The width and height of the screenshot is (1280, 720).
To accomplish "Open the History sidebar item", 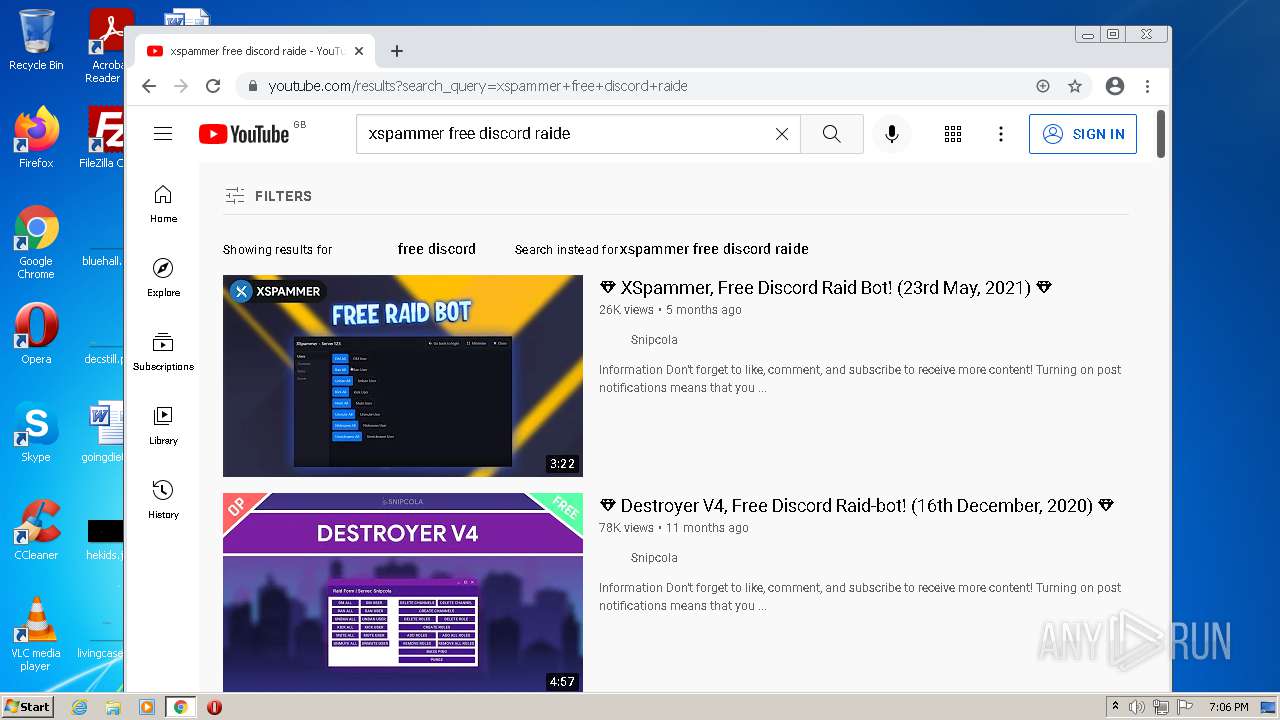I will [163, 500].
